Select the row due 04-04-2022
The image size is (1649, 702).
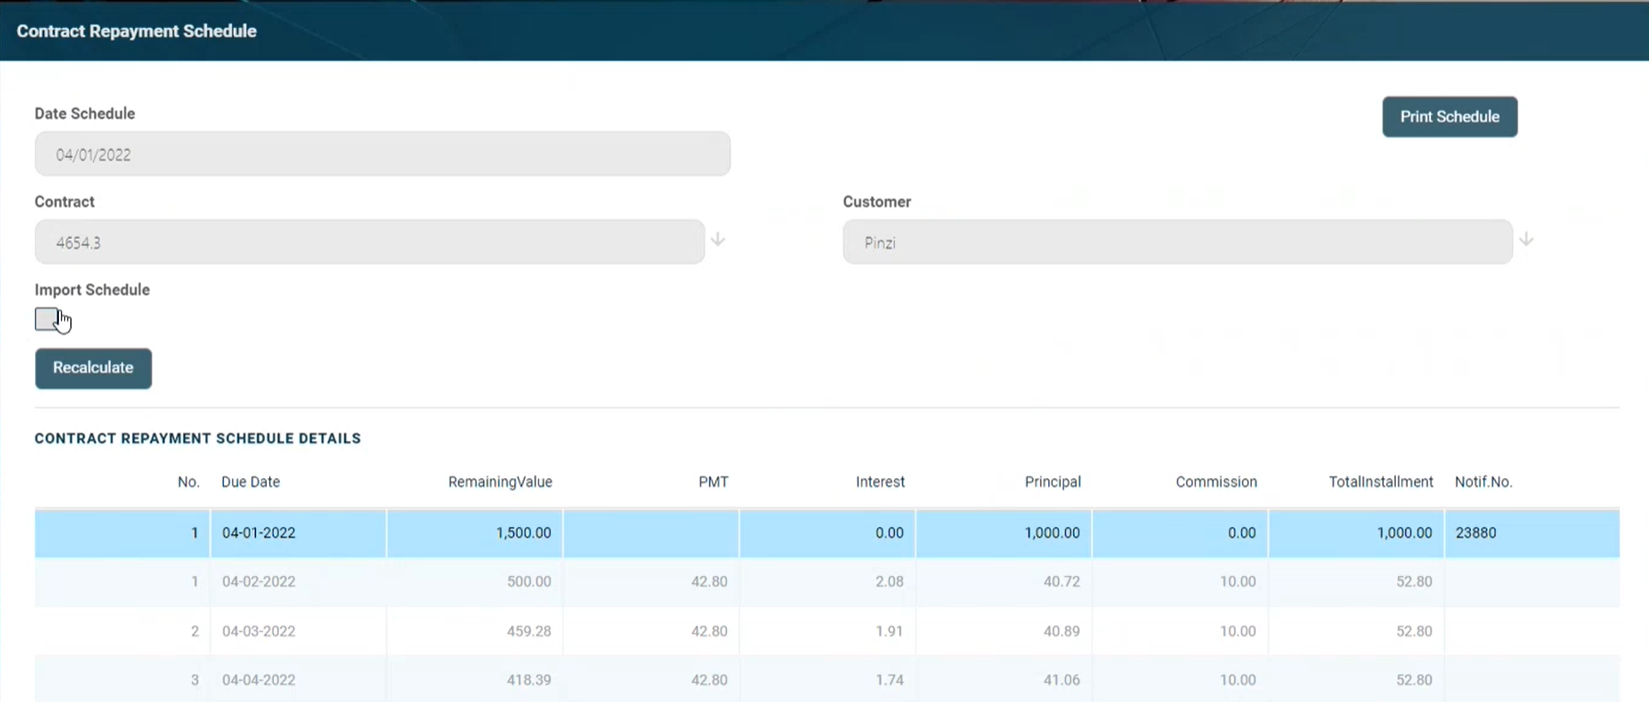click(x=259, y=680)
